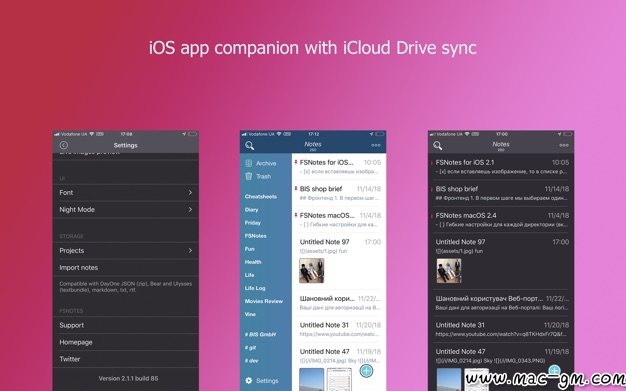Expand the Font settings chevron
Viewport: 626px width, 391px height.
click(190, 193)
